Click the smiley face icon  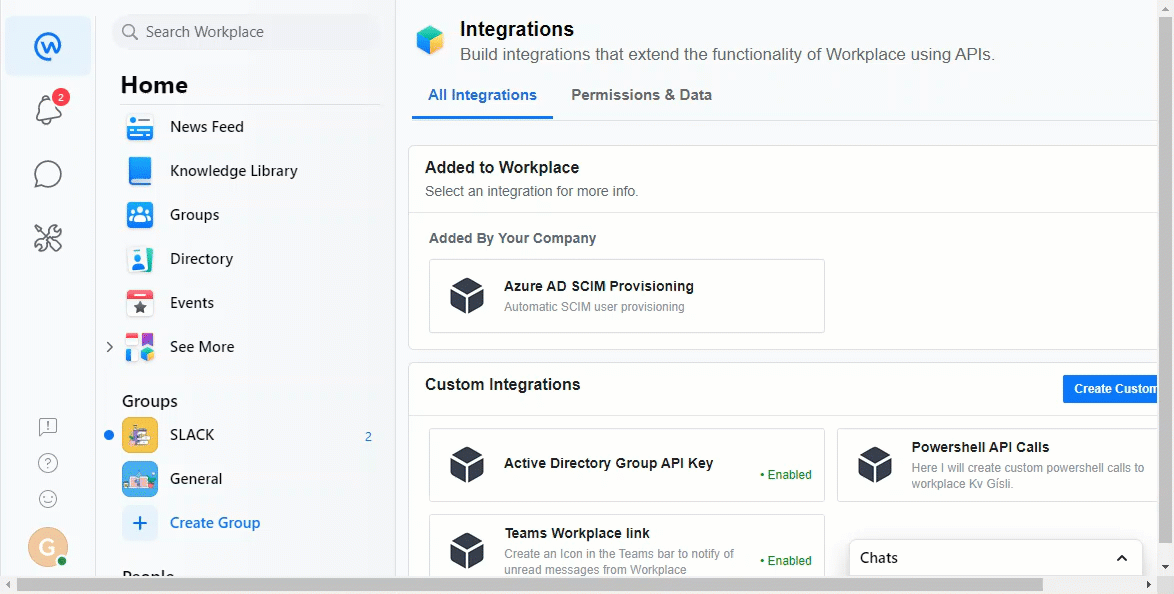tap(48, 499)
